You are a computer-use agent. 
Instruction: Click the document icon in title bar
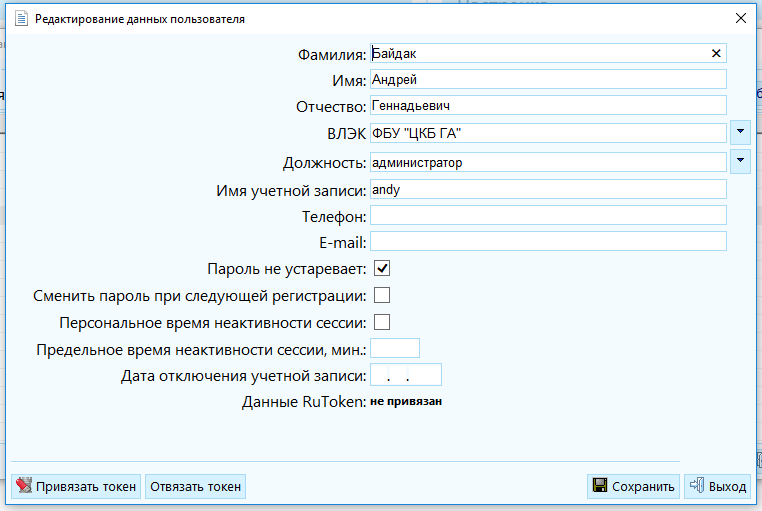pyautogui.click(x=21, y=19)
